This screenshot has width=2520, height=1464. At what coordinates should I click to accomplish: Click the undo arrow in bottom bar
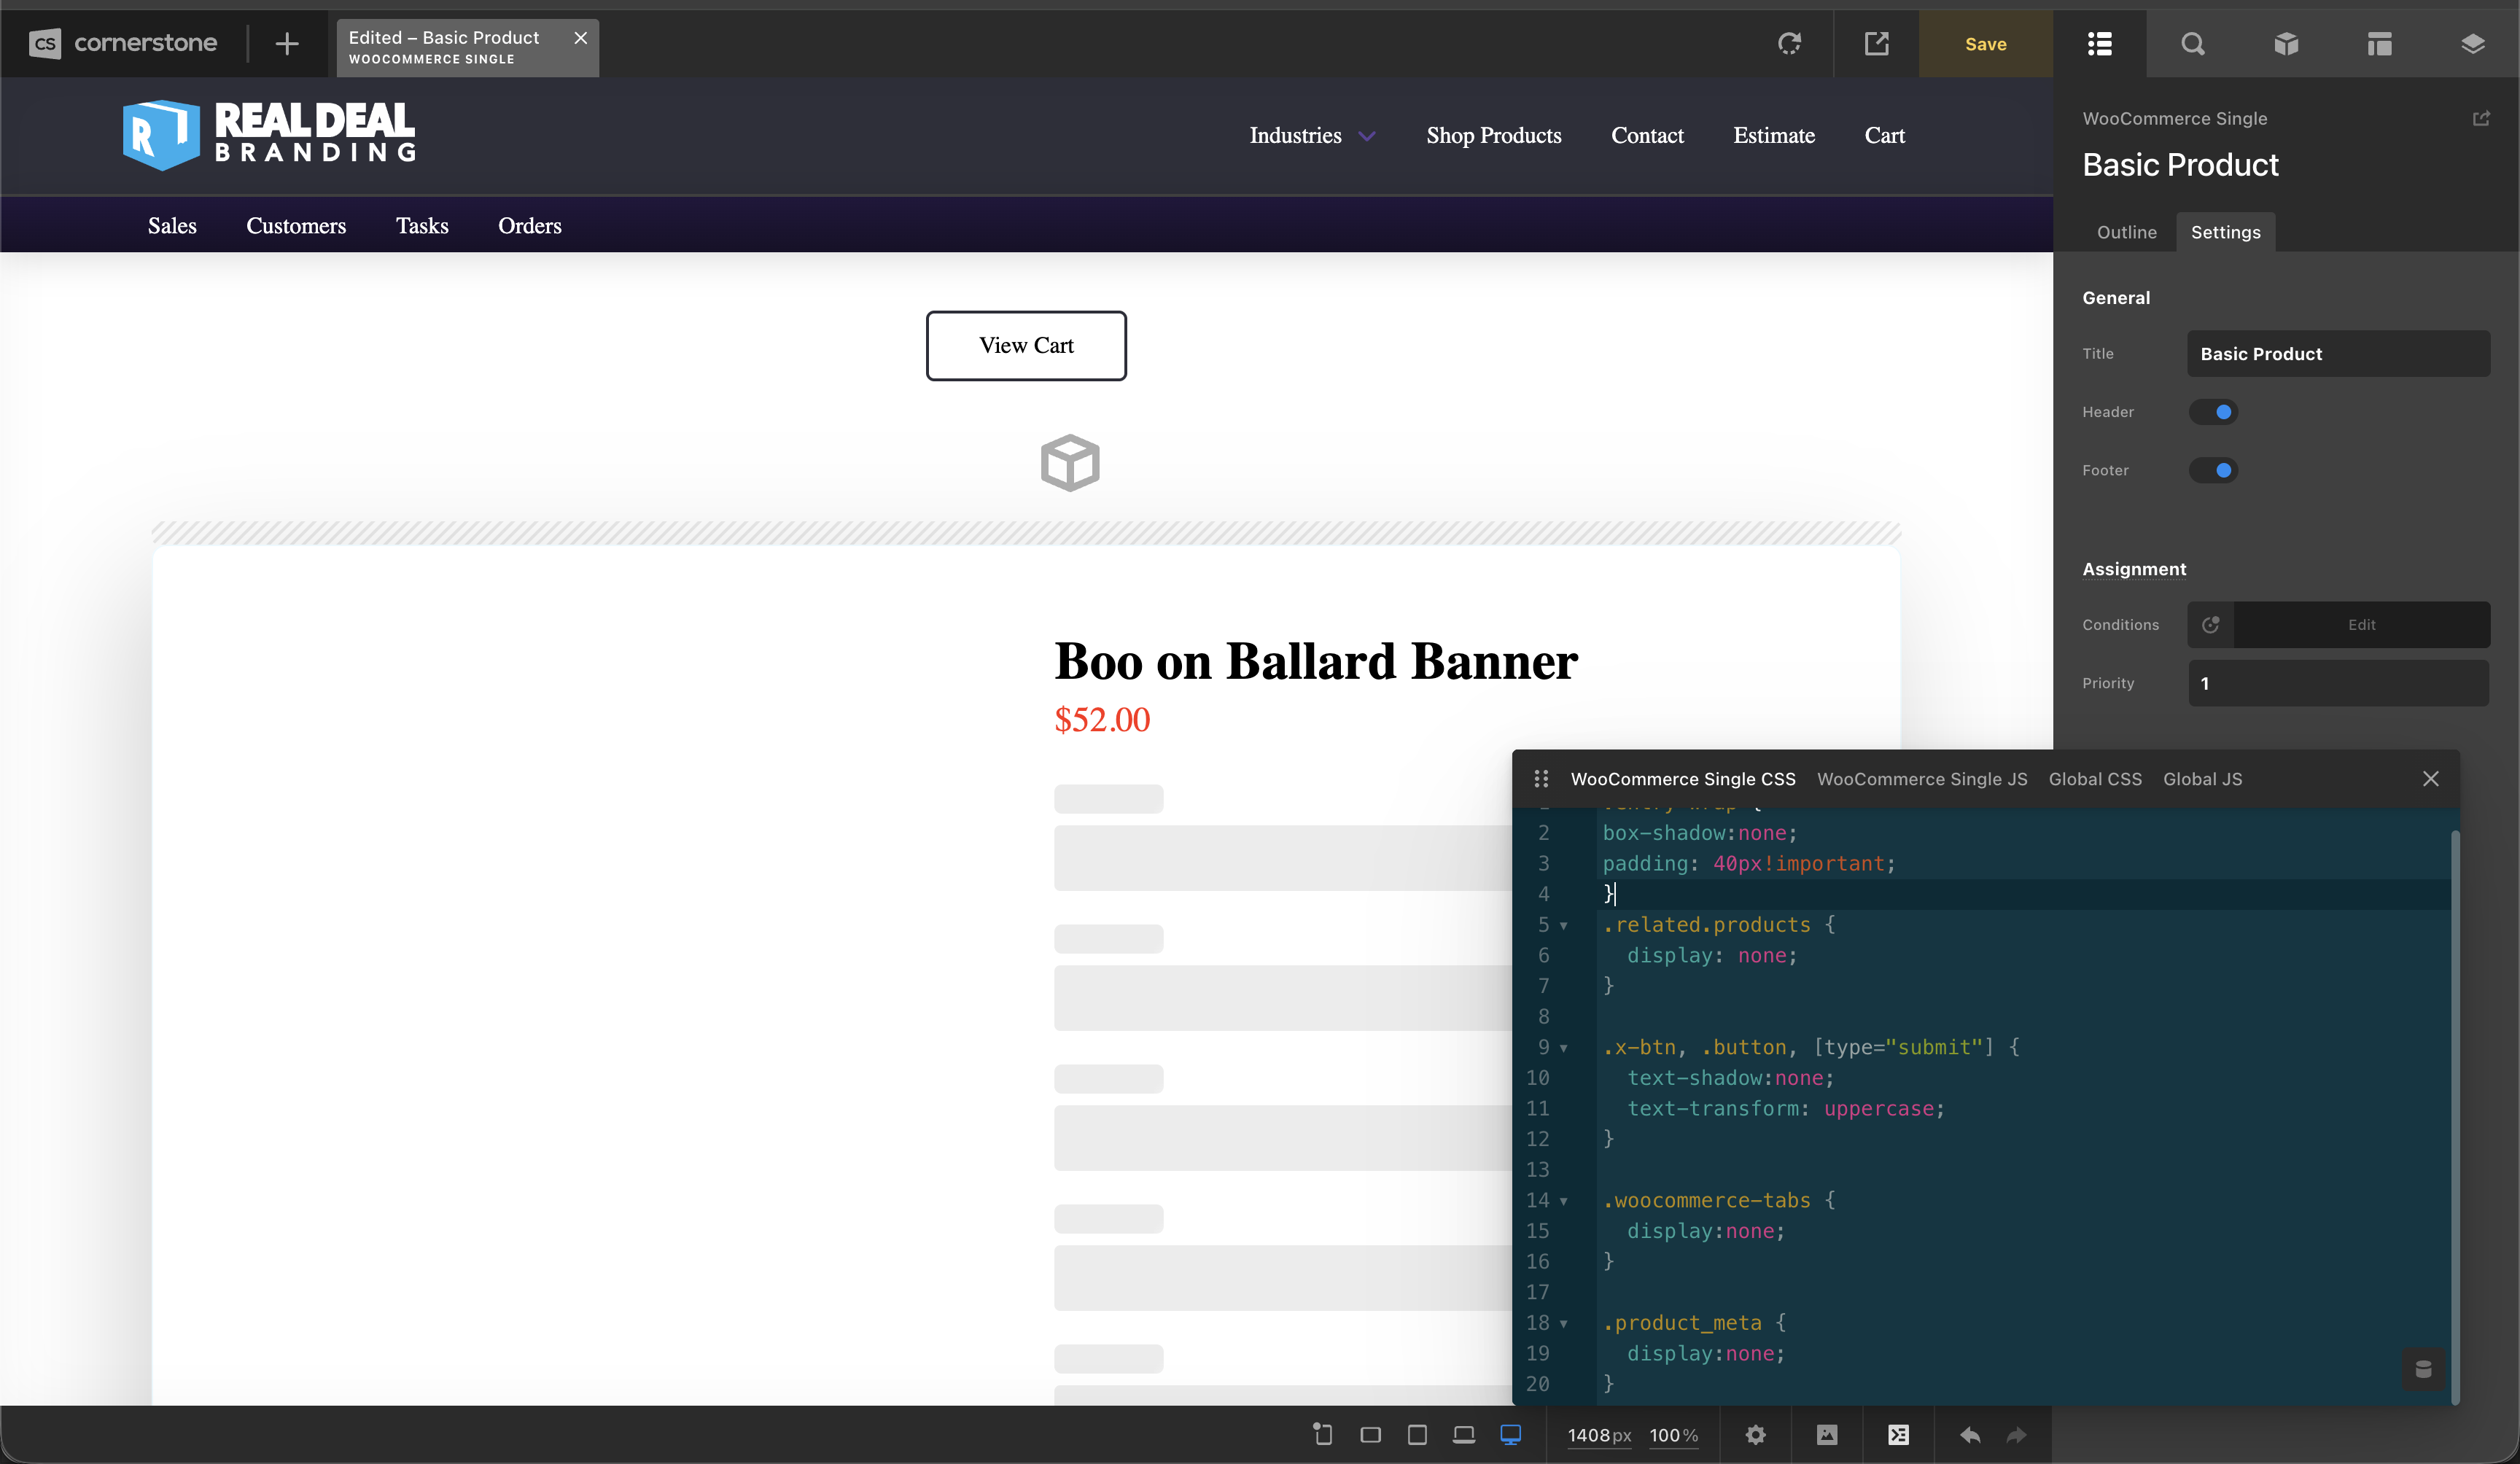pyautogui.click(x=1969, y=1435)
